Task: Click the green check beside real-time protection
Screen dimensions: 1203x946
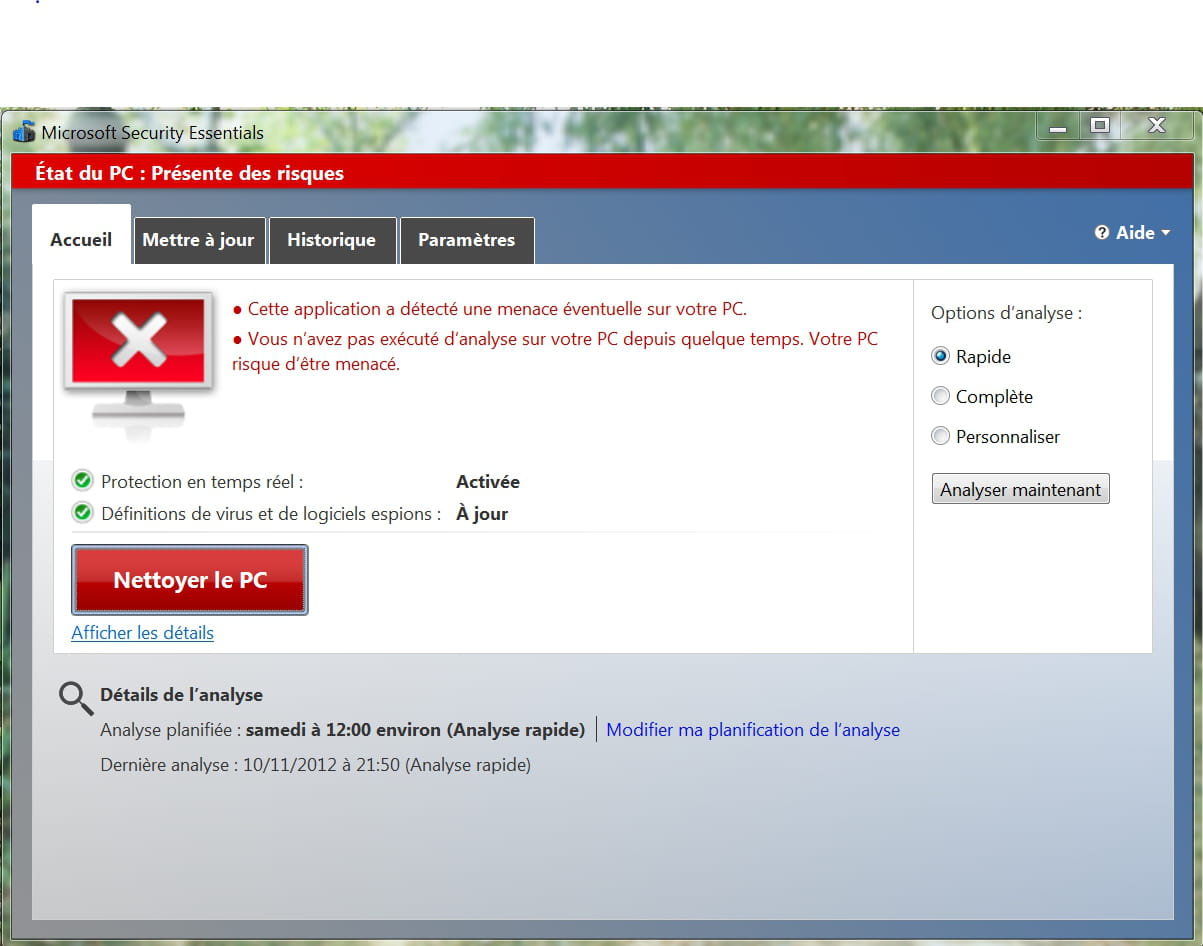Action: [83, 481]
